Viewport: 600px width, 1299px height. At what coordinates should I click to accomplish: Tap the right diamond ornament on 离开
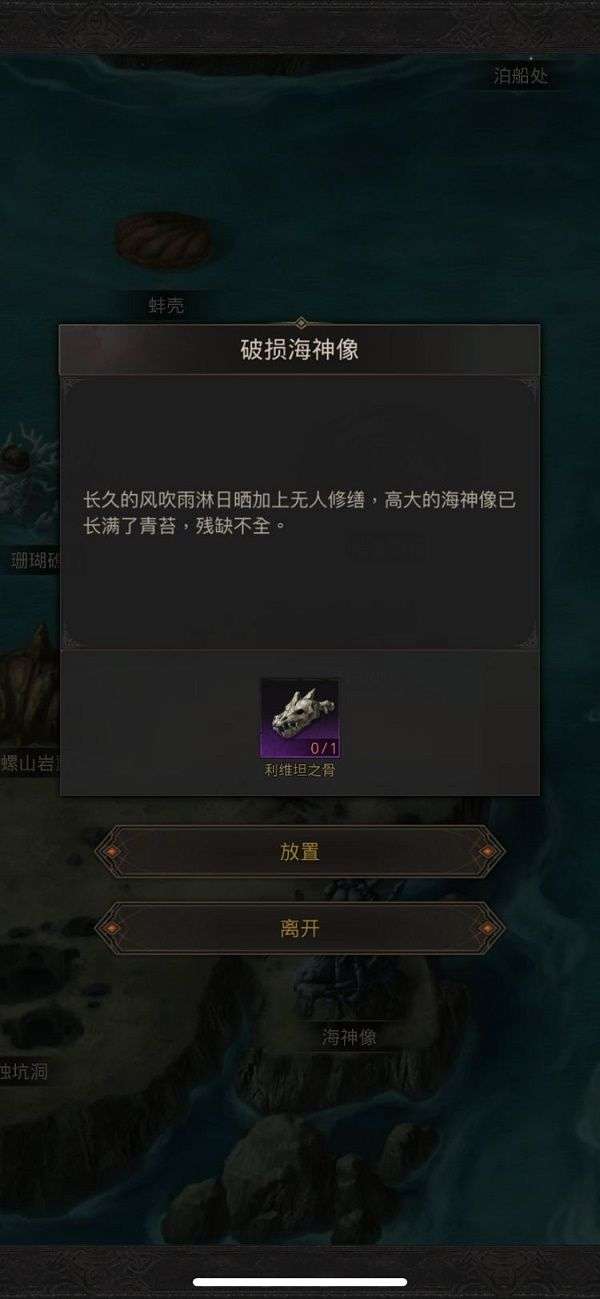pos(486,928)
